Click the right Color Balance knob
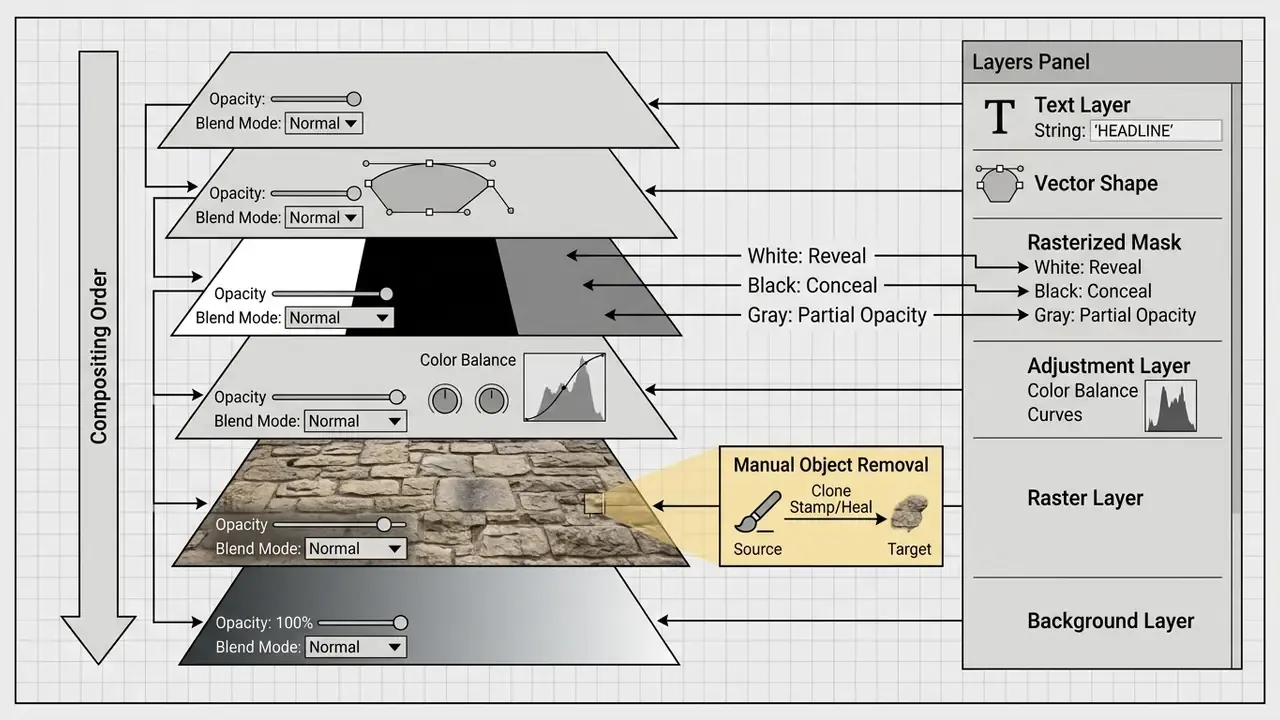 [x=491, y=400]
